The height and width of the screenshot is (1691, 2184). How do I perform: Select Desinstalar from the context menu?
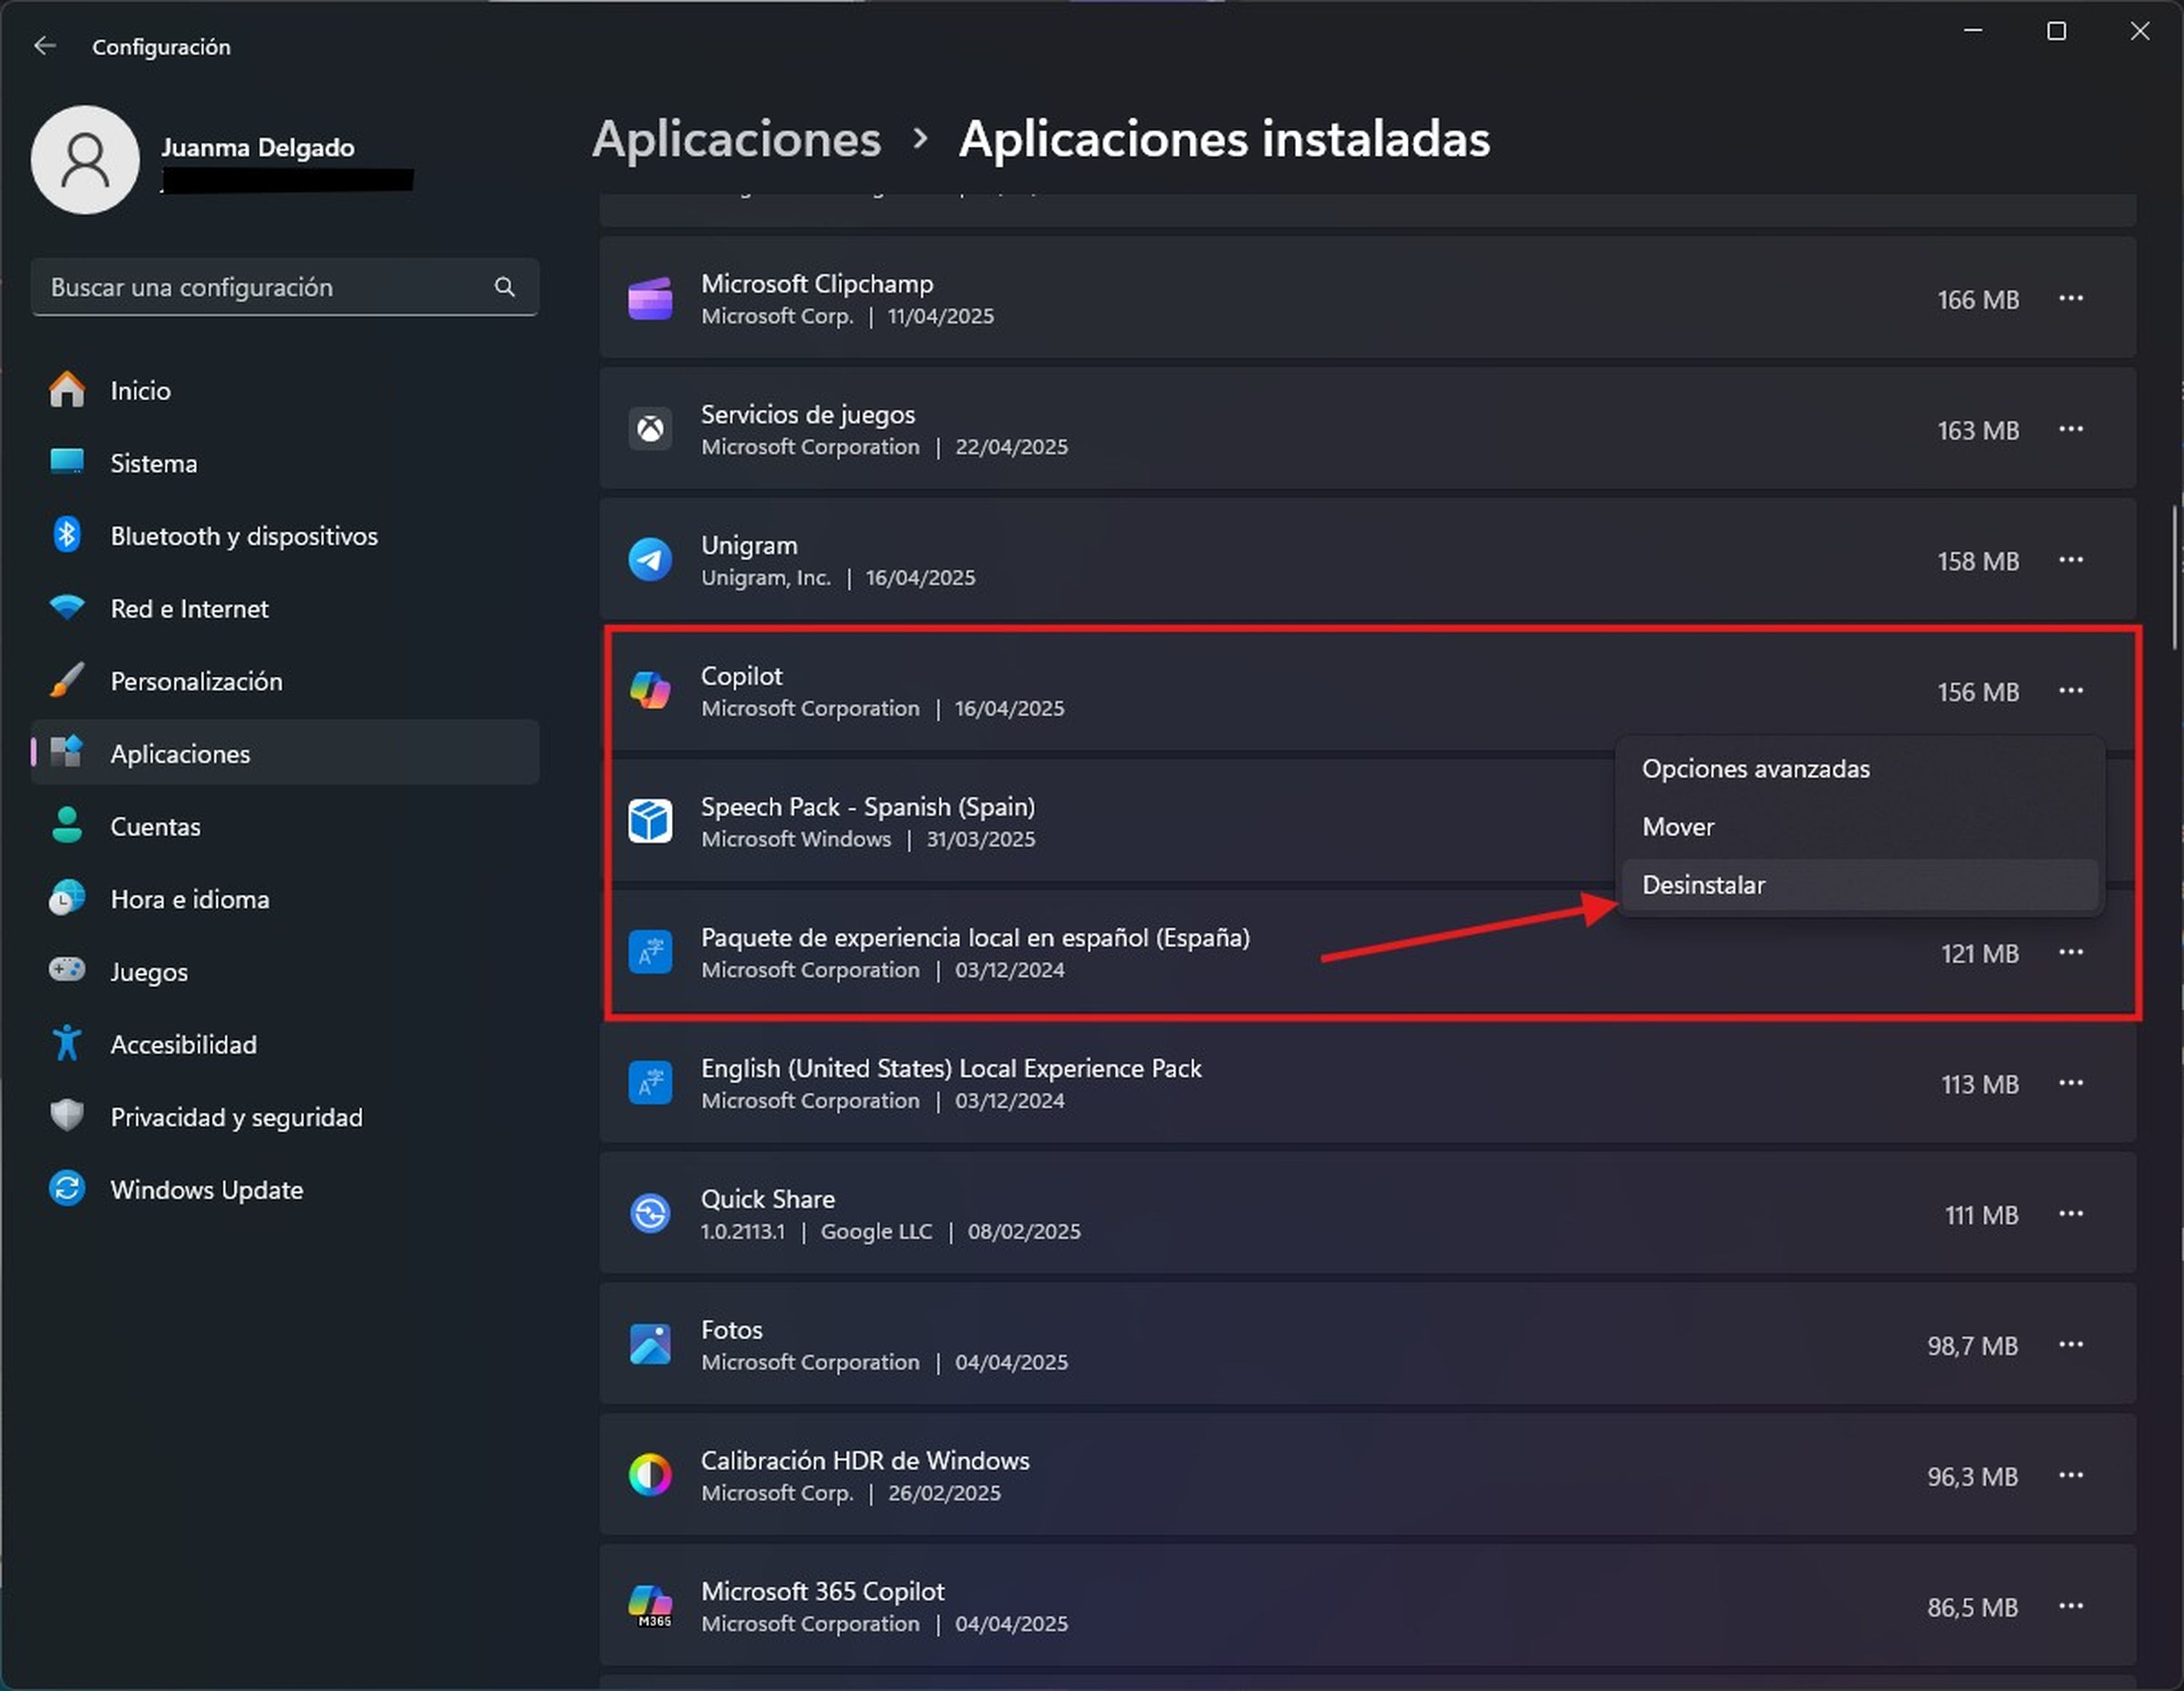(x=1703, y=885)
